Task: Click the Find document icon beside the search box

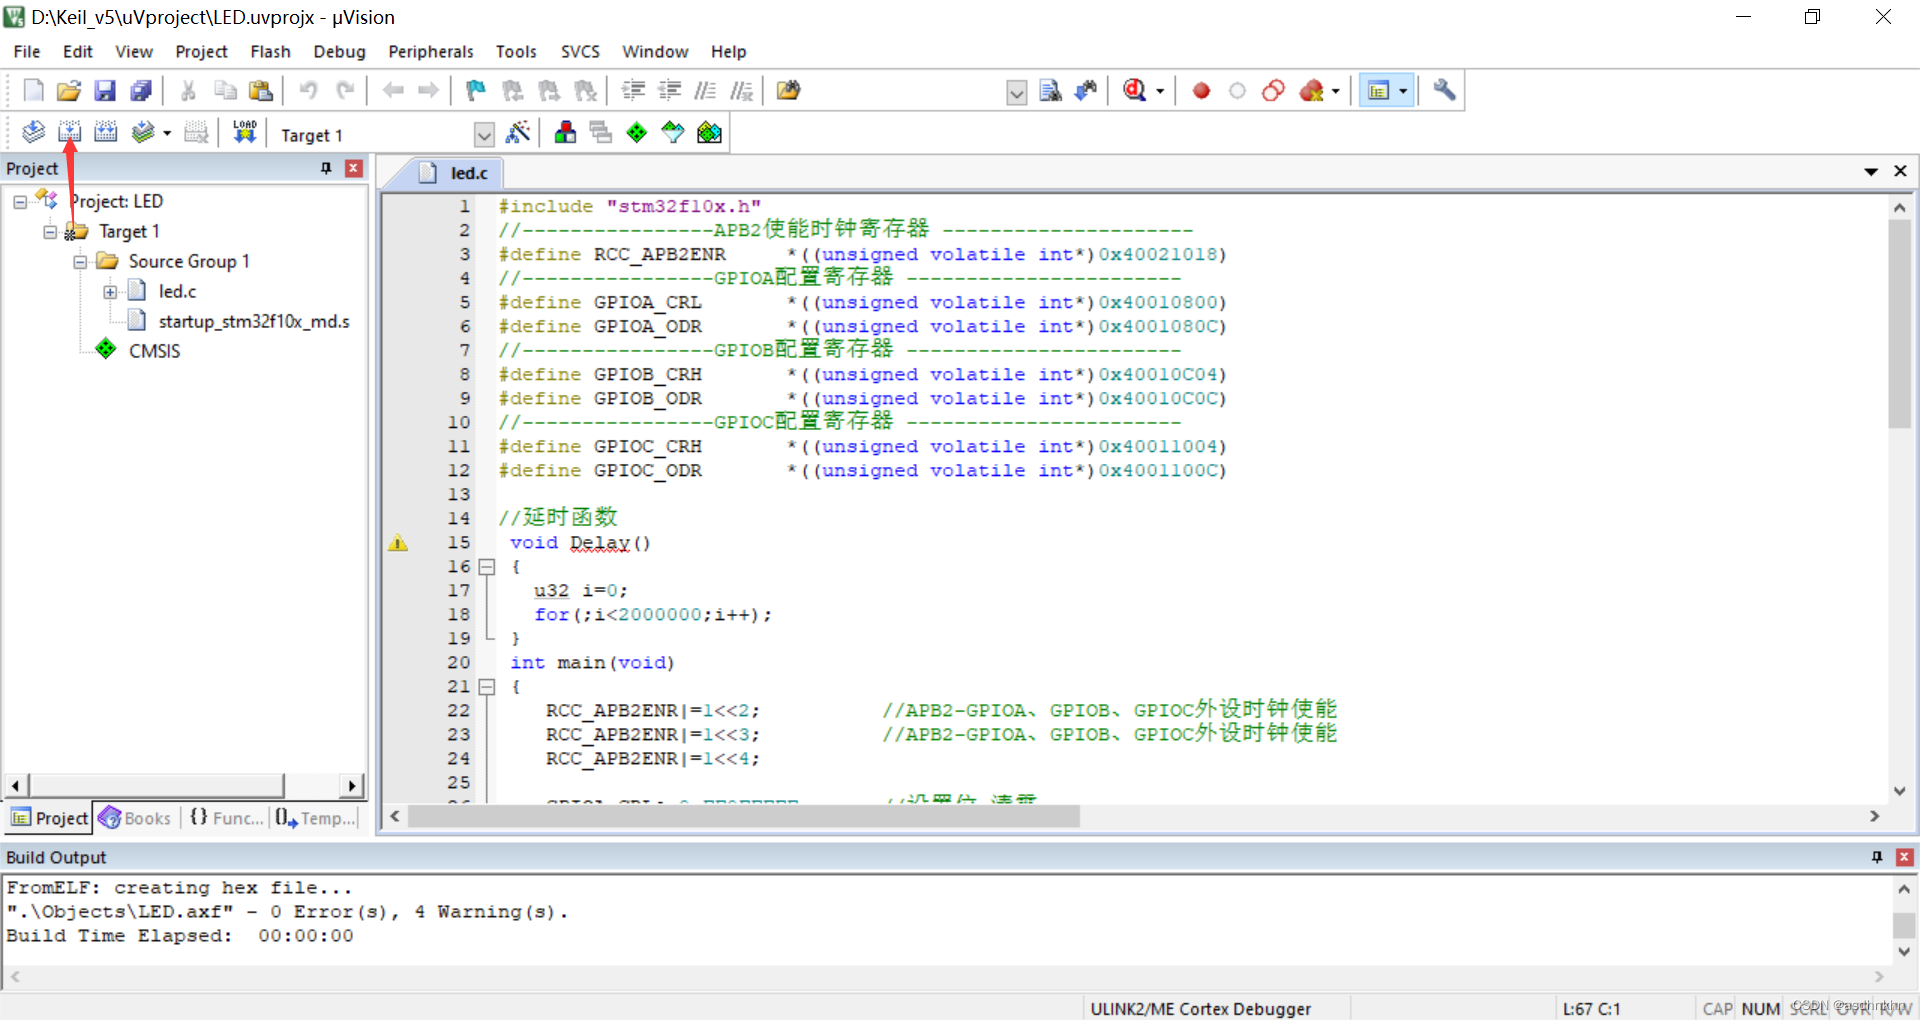Action: [1050, 91]
